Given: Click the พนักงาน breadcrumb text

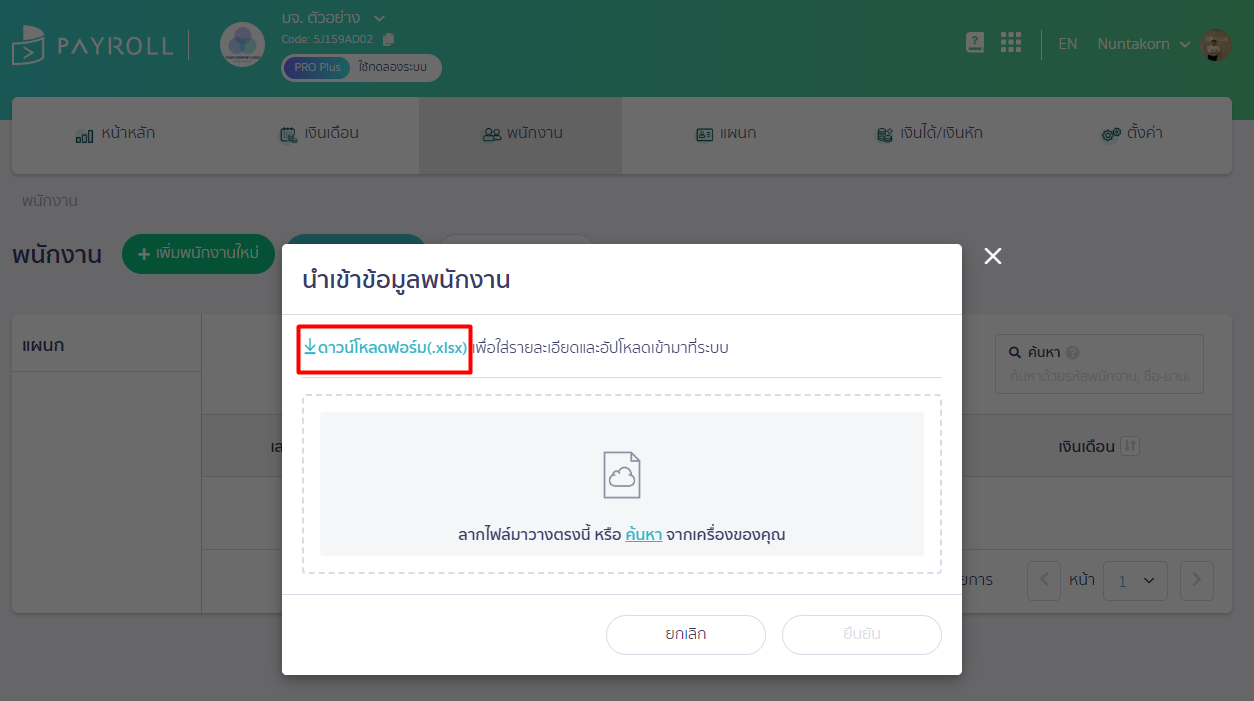Looking at the screenshot, I should [50, 201].
